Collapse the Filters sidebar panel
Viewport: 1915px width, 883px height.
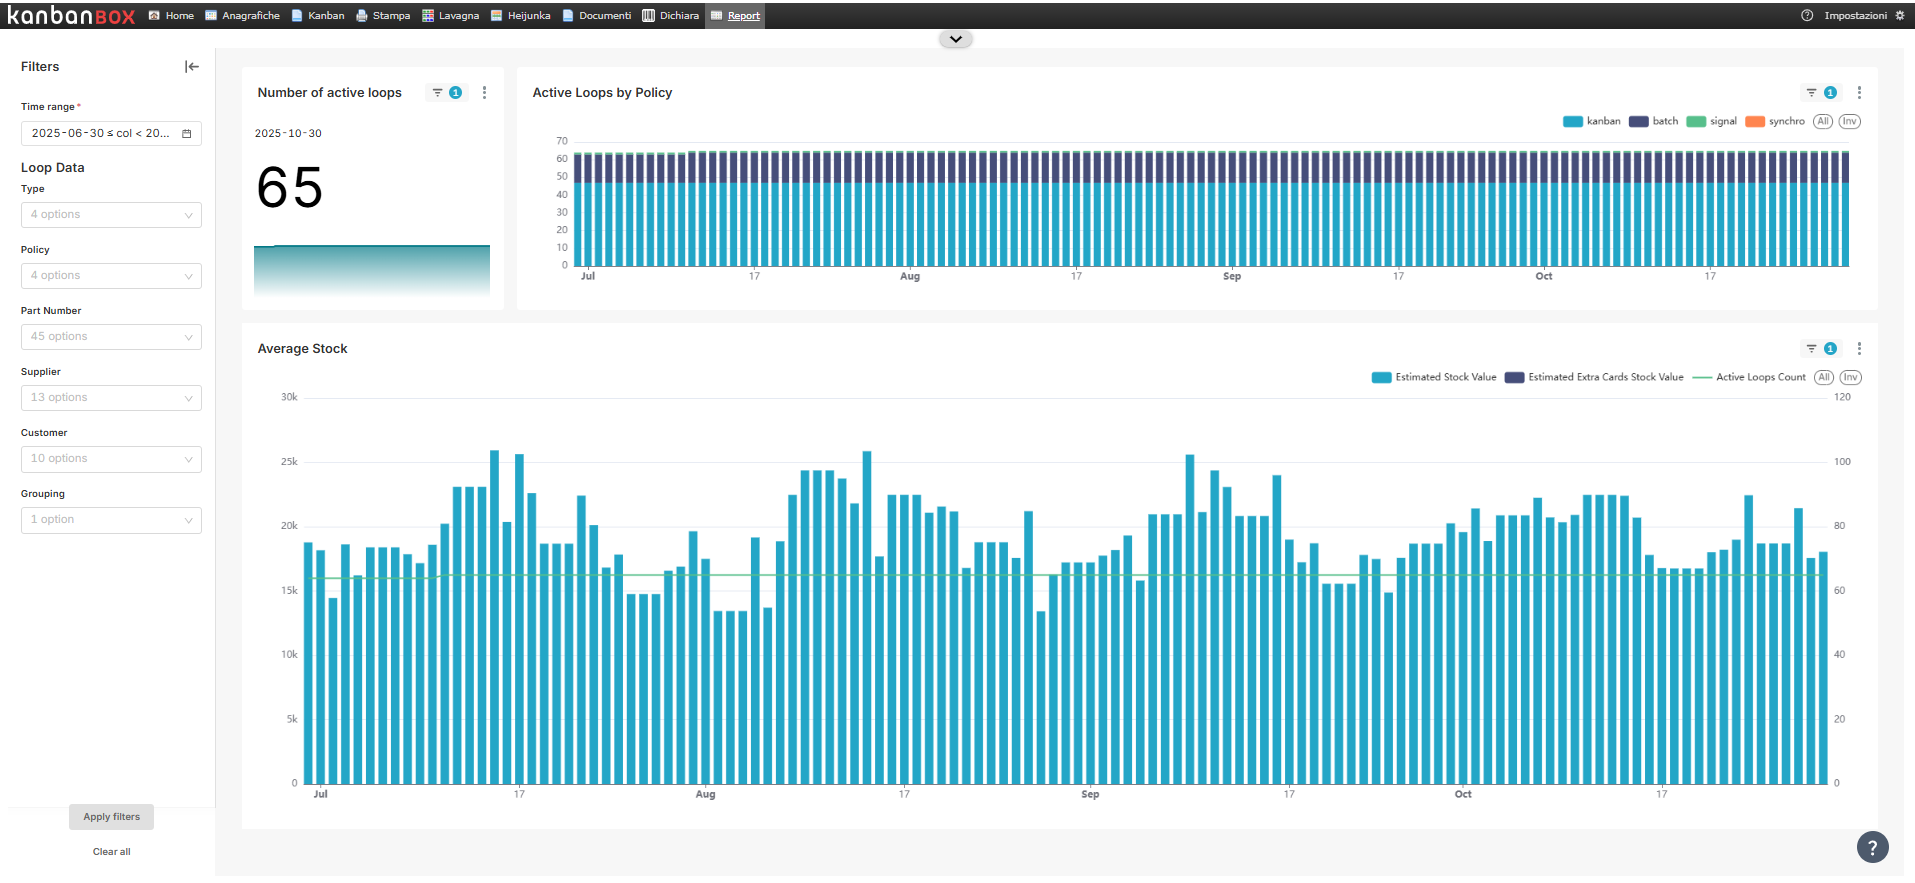click(192, 67)
